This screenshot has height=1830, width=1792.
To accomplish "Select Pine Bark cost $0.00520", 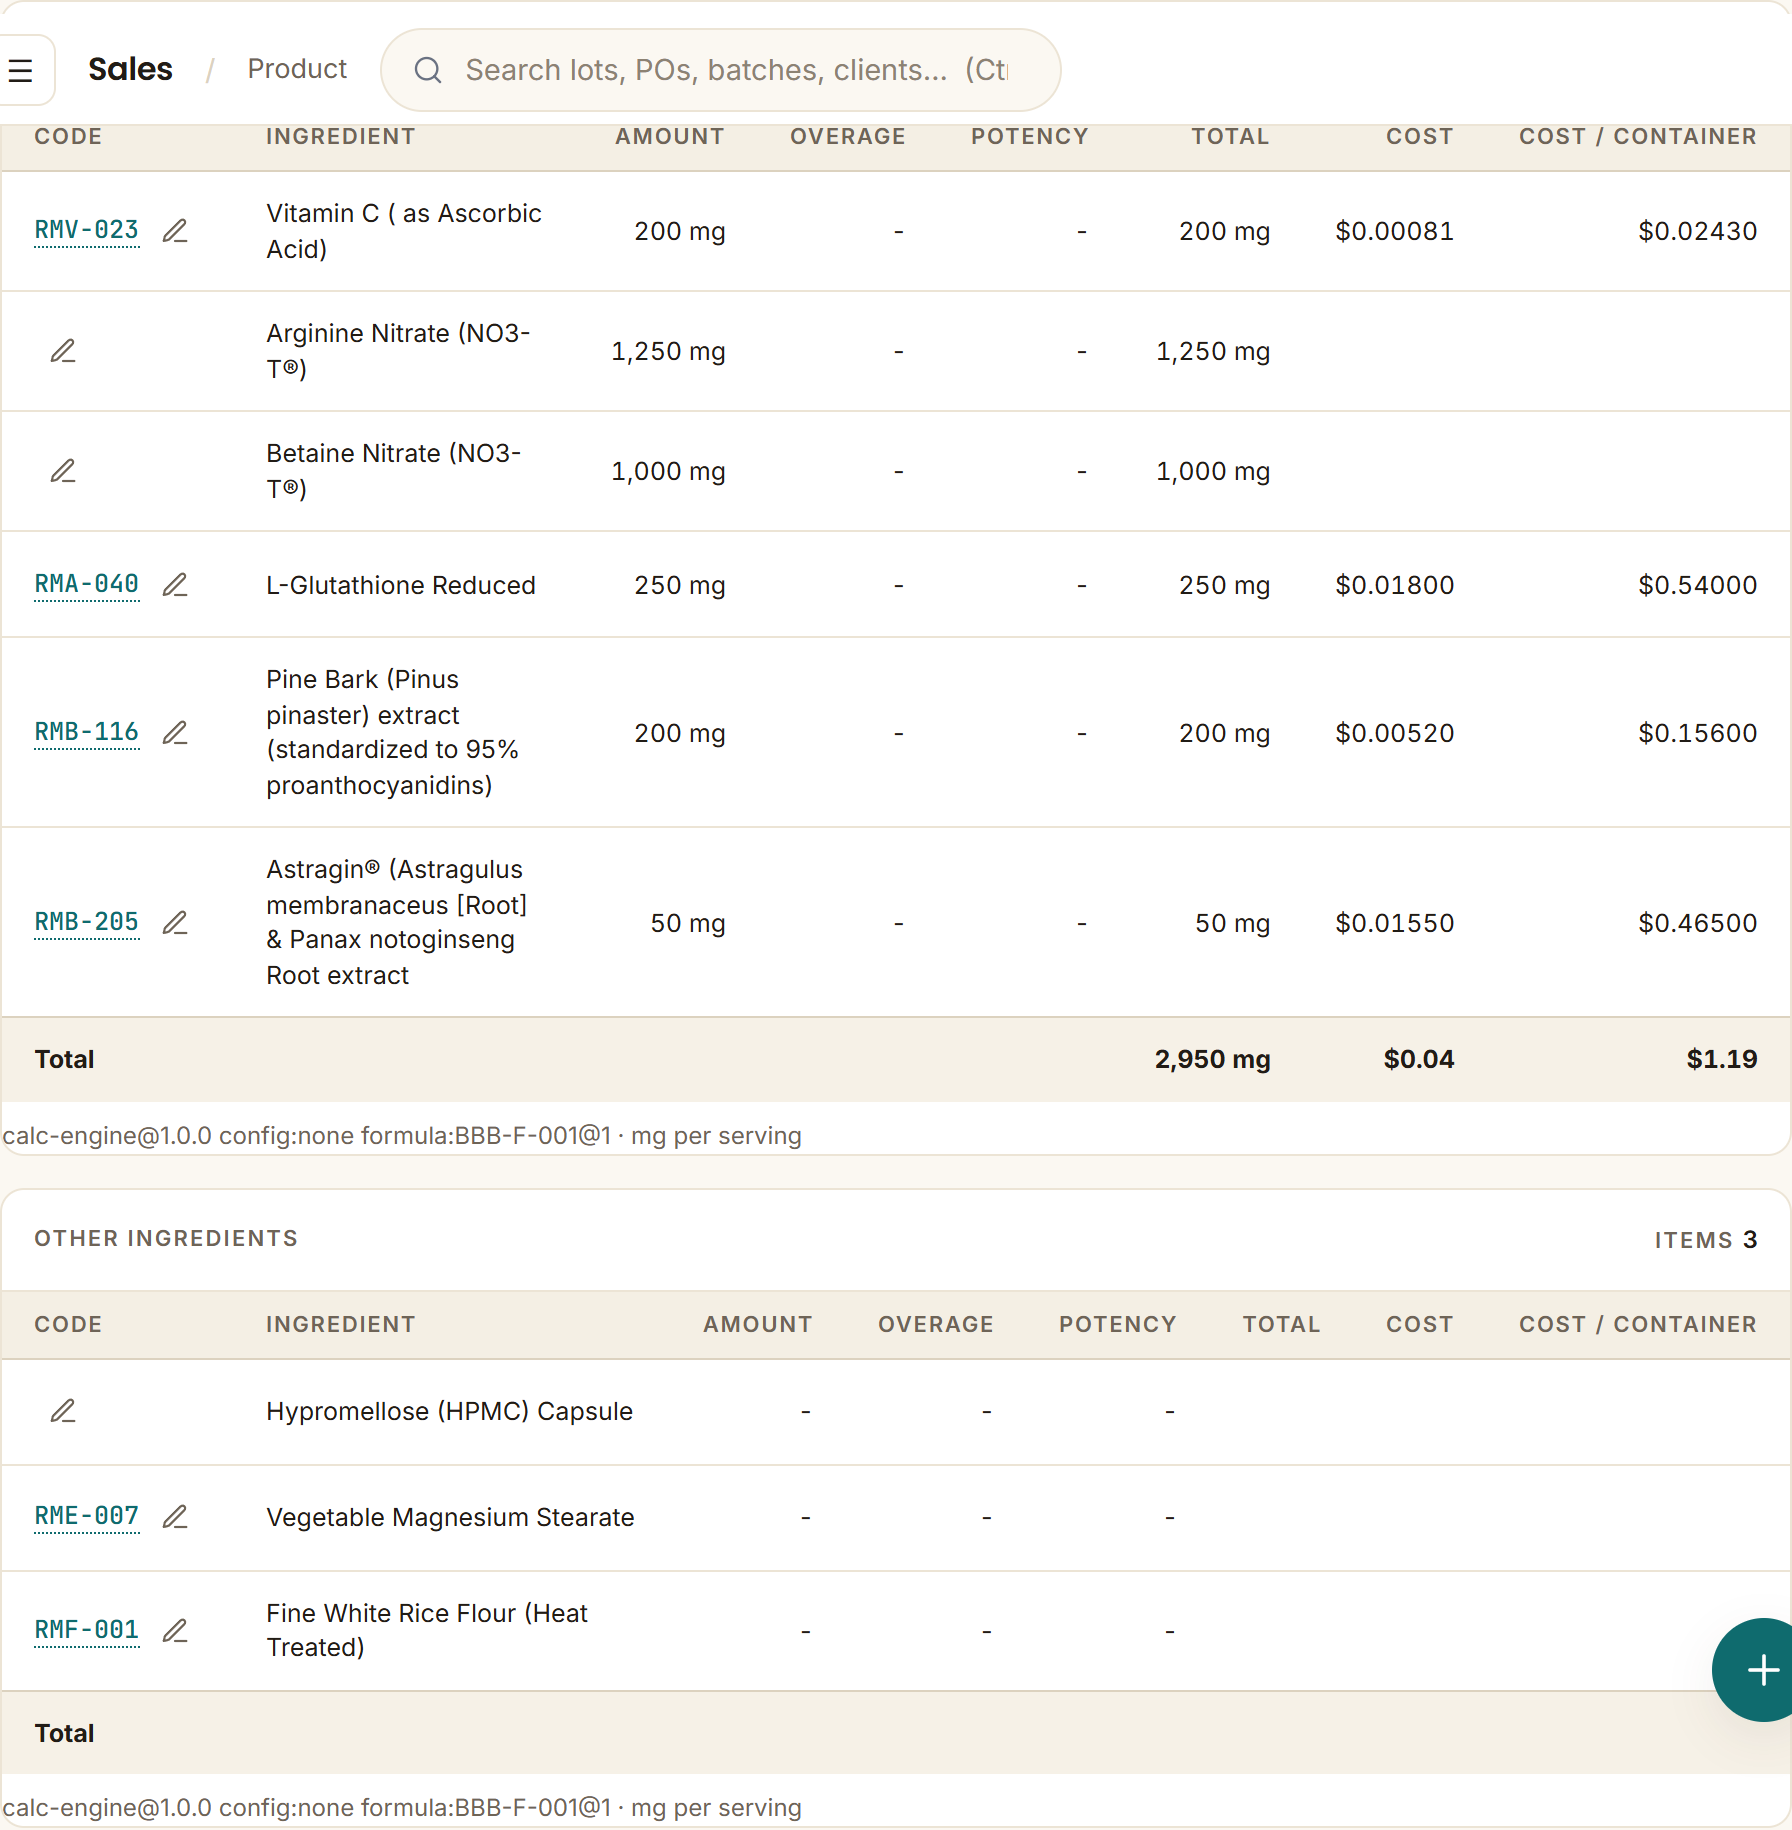I will (x=1395, y=733).
